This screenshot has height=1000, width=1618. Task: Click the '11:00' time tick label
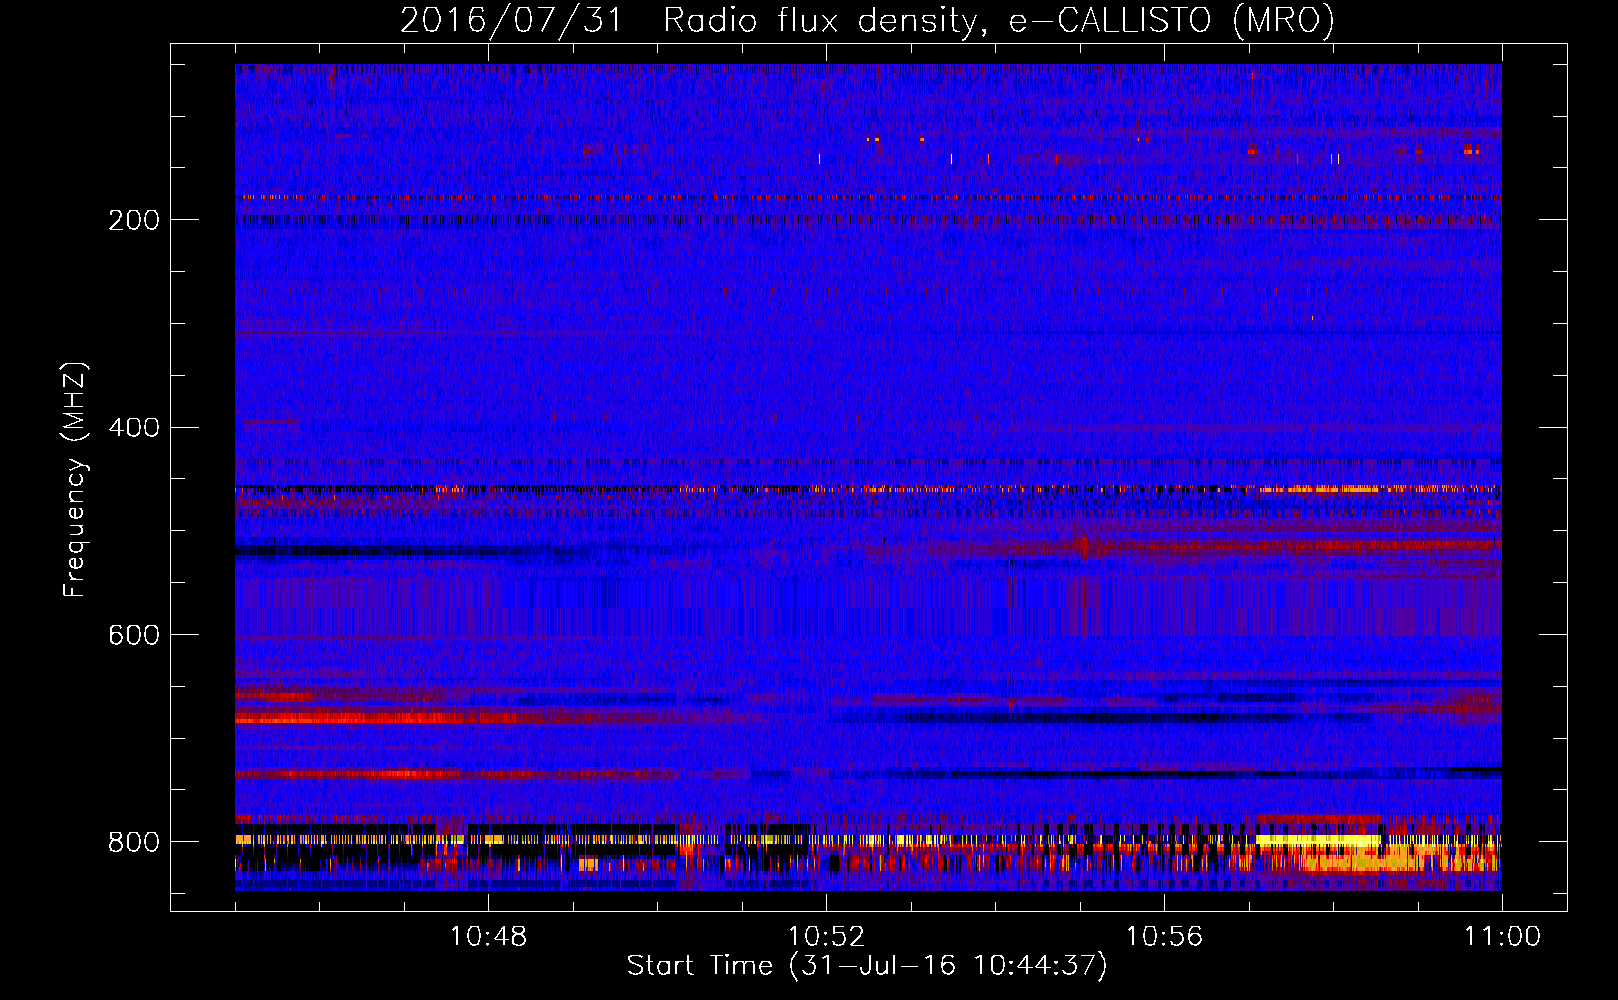(x=1502, y=937)
